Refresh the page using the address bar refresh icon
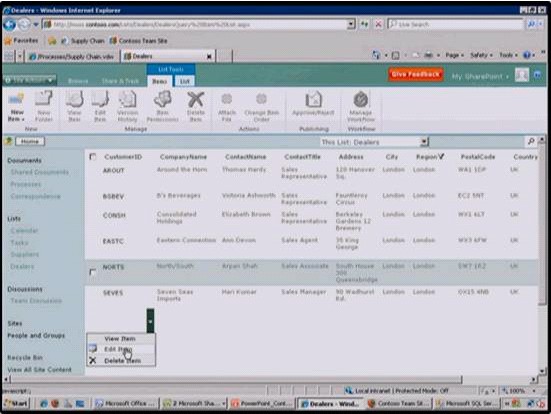Screen dimensions: 551x414 click(x=364, y=24)
